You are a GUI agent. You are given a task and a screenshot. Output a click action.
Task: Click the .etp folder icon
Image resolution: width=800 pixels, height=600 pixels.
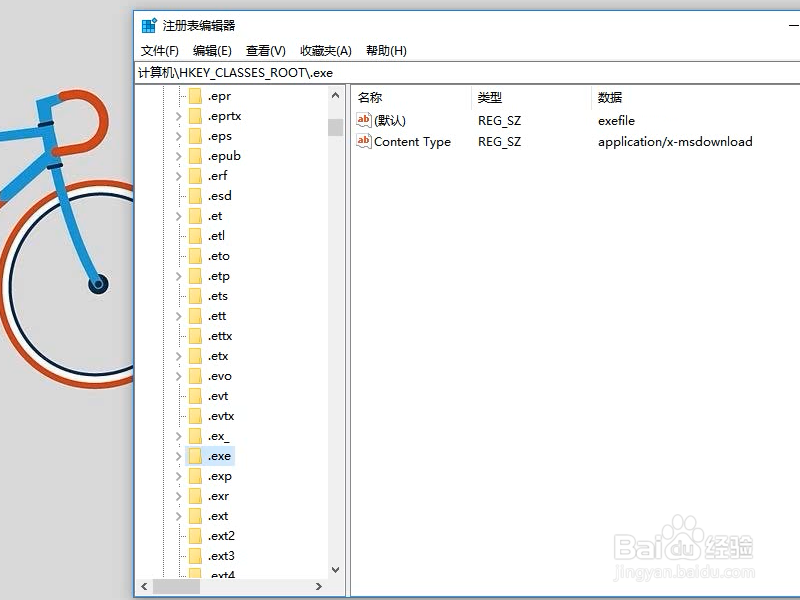coord(195,276)
